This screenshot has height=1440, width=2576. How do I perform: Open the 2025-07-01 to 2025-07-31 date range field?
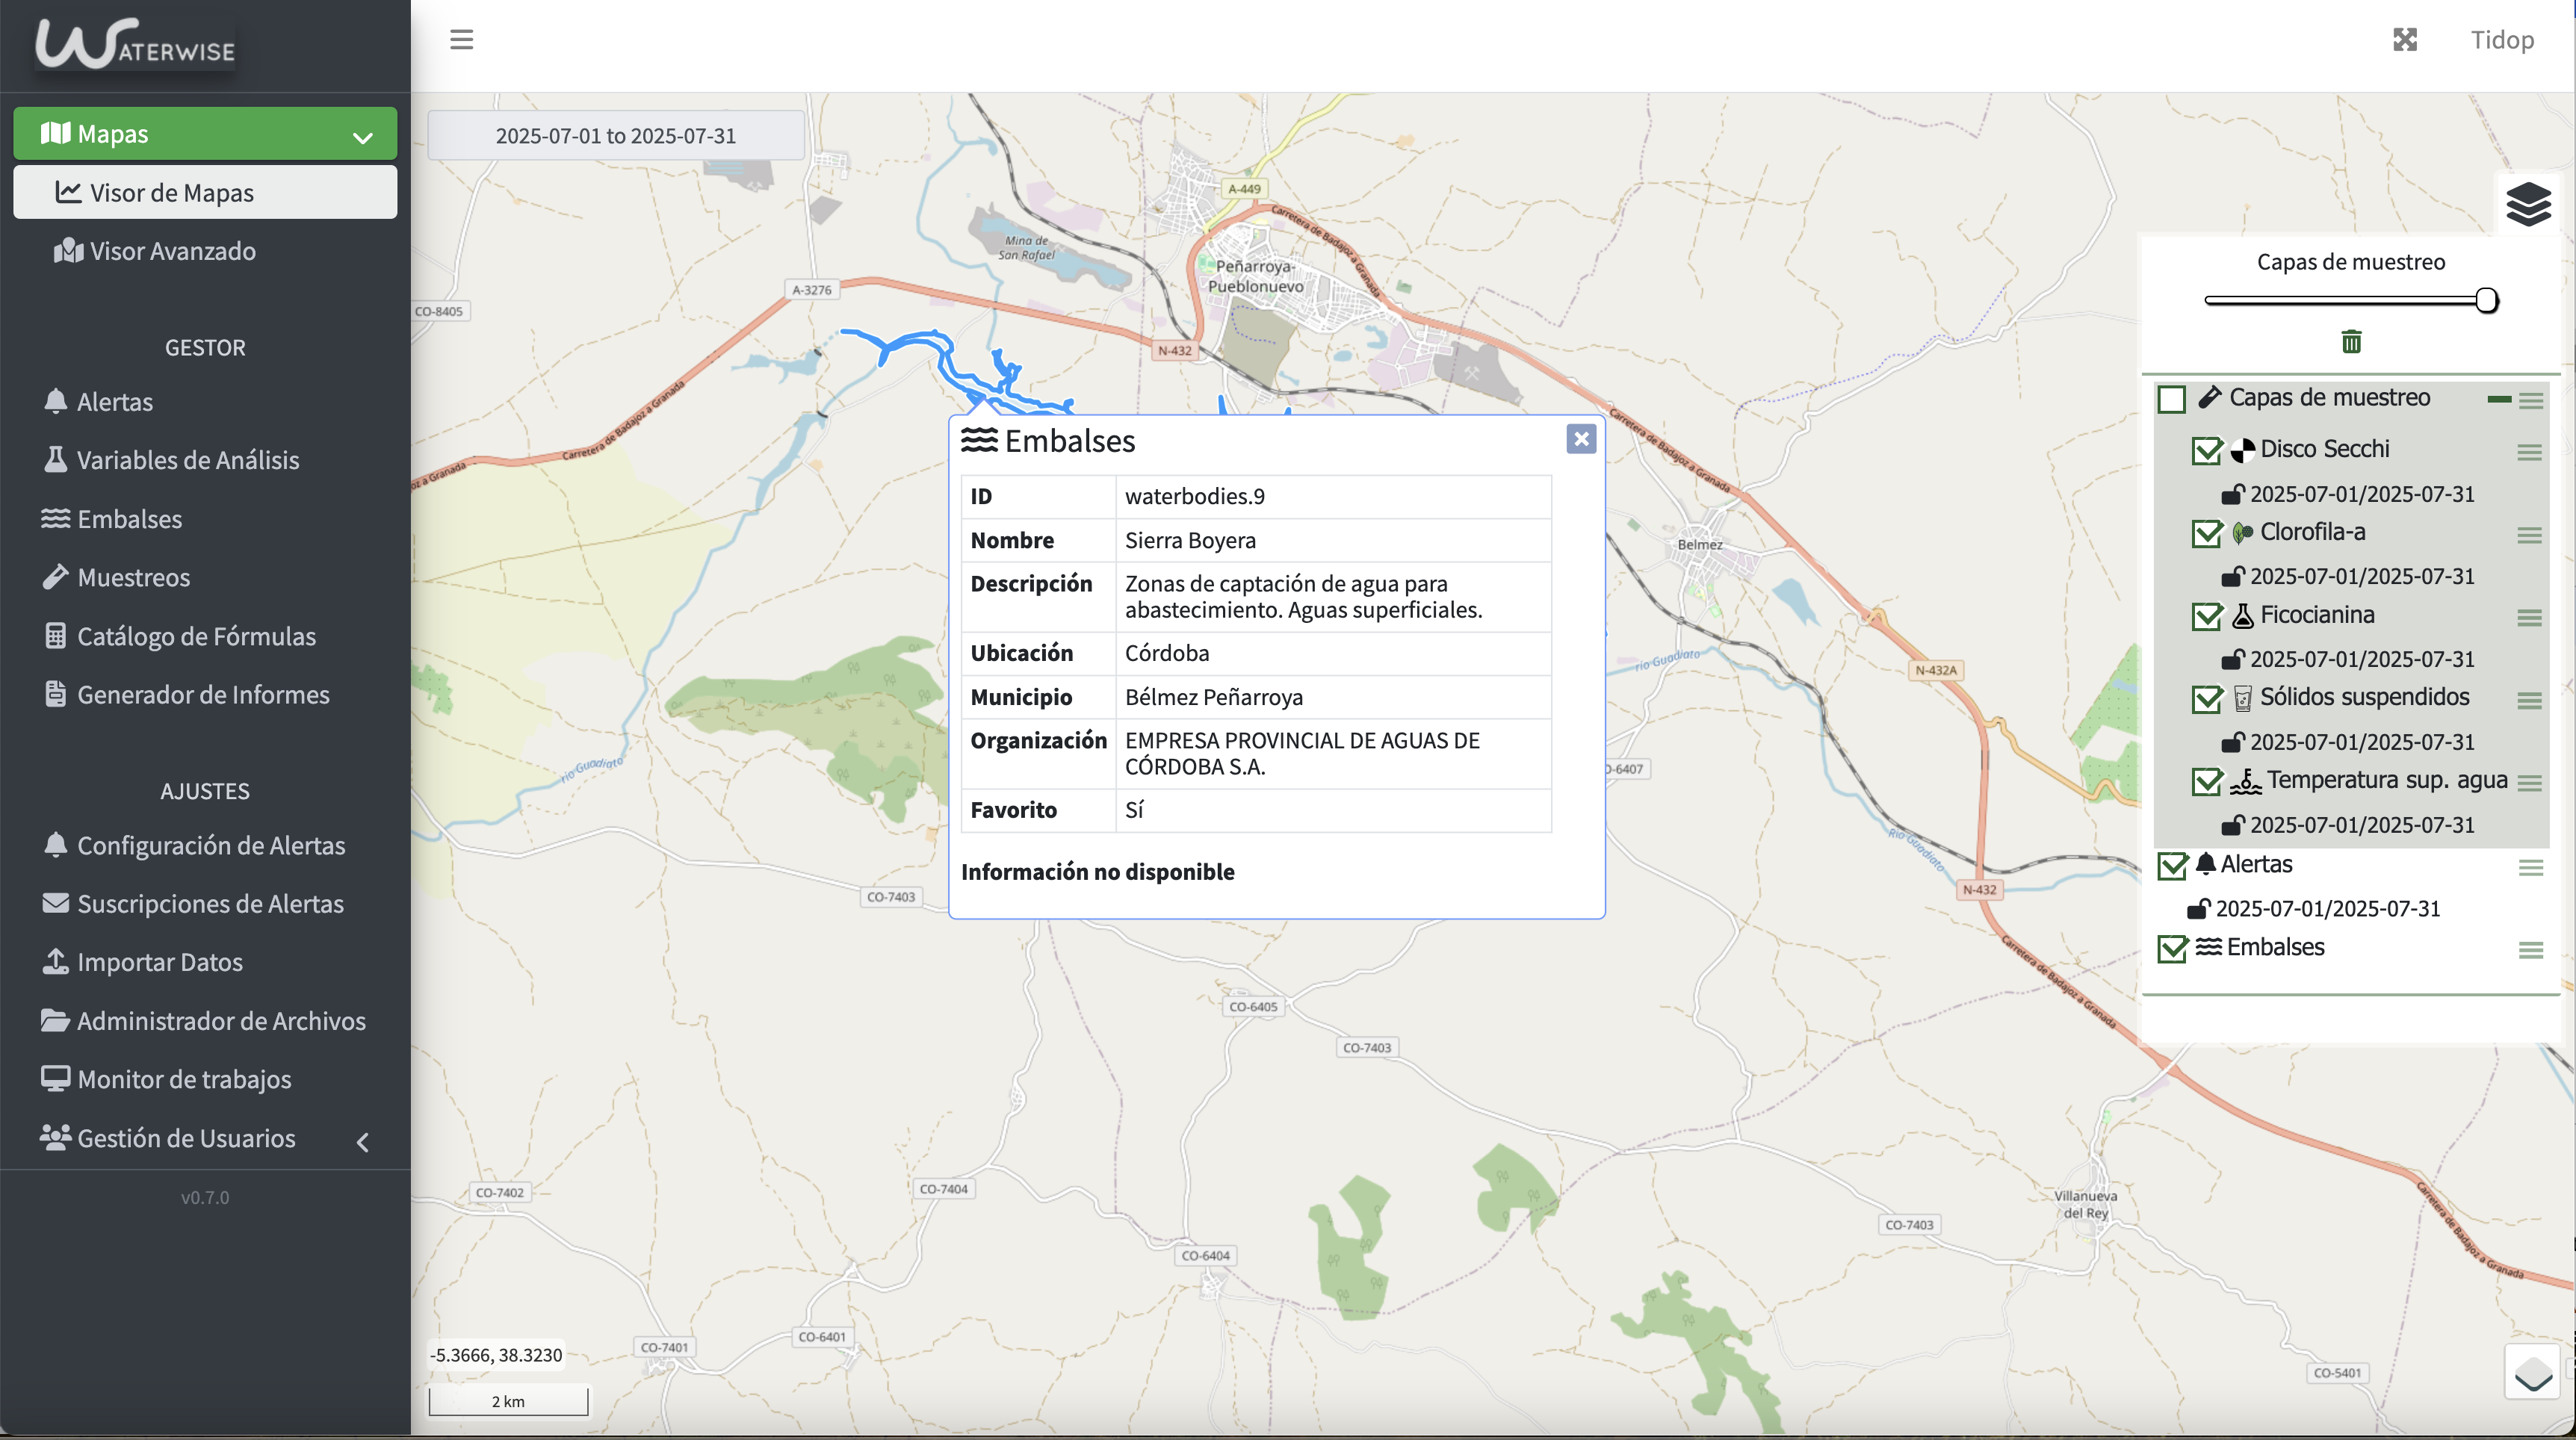pyautogui.click(x=616, y=135)
